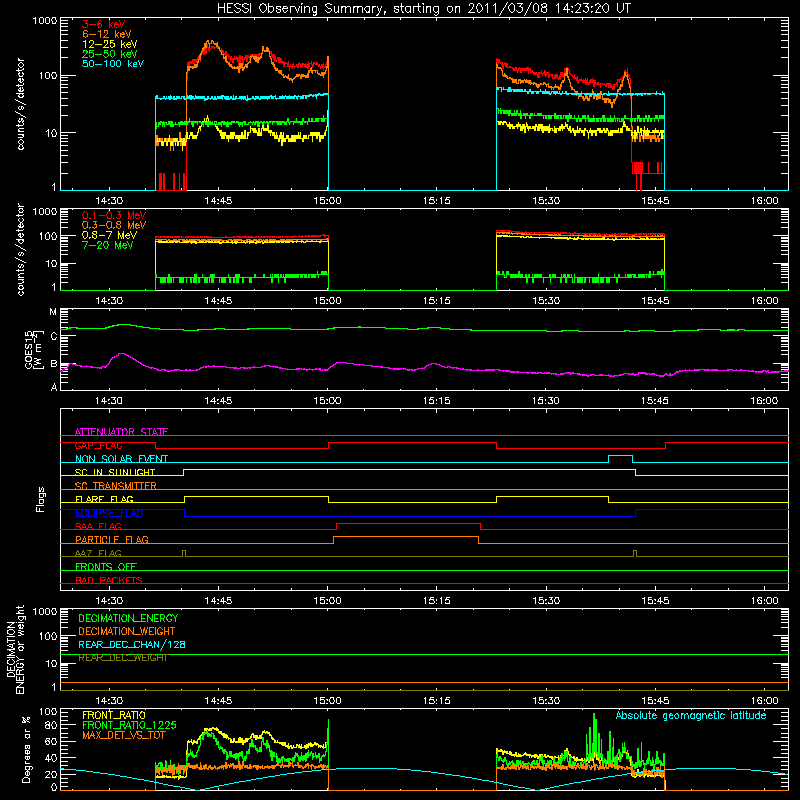Click the Degrees or % axis title
This screenshot has width=800, height=800.
point(26,749)
